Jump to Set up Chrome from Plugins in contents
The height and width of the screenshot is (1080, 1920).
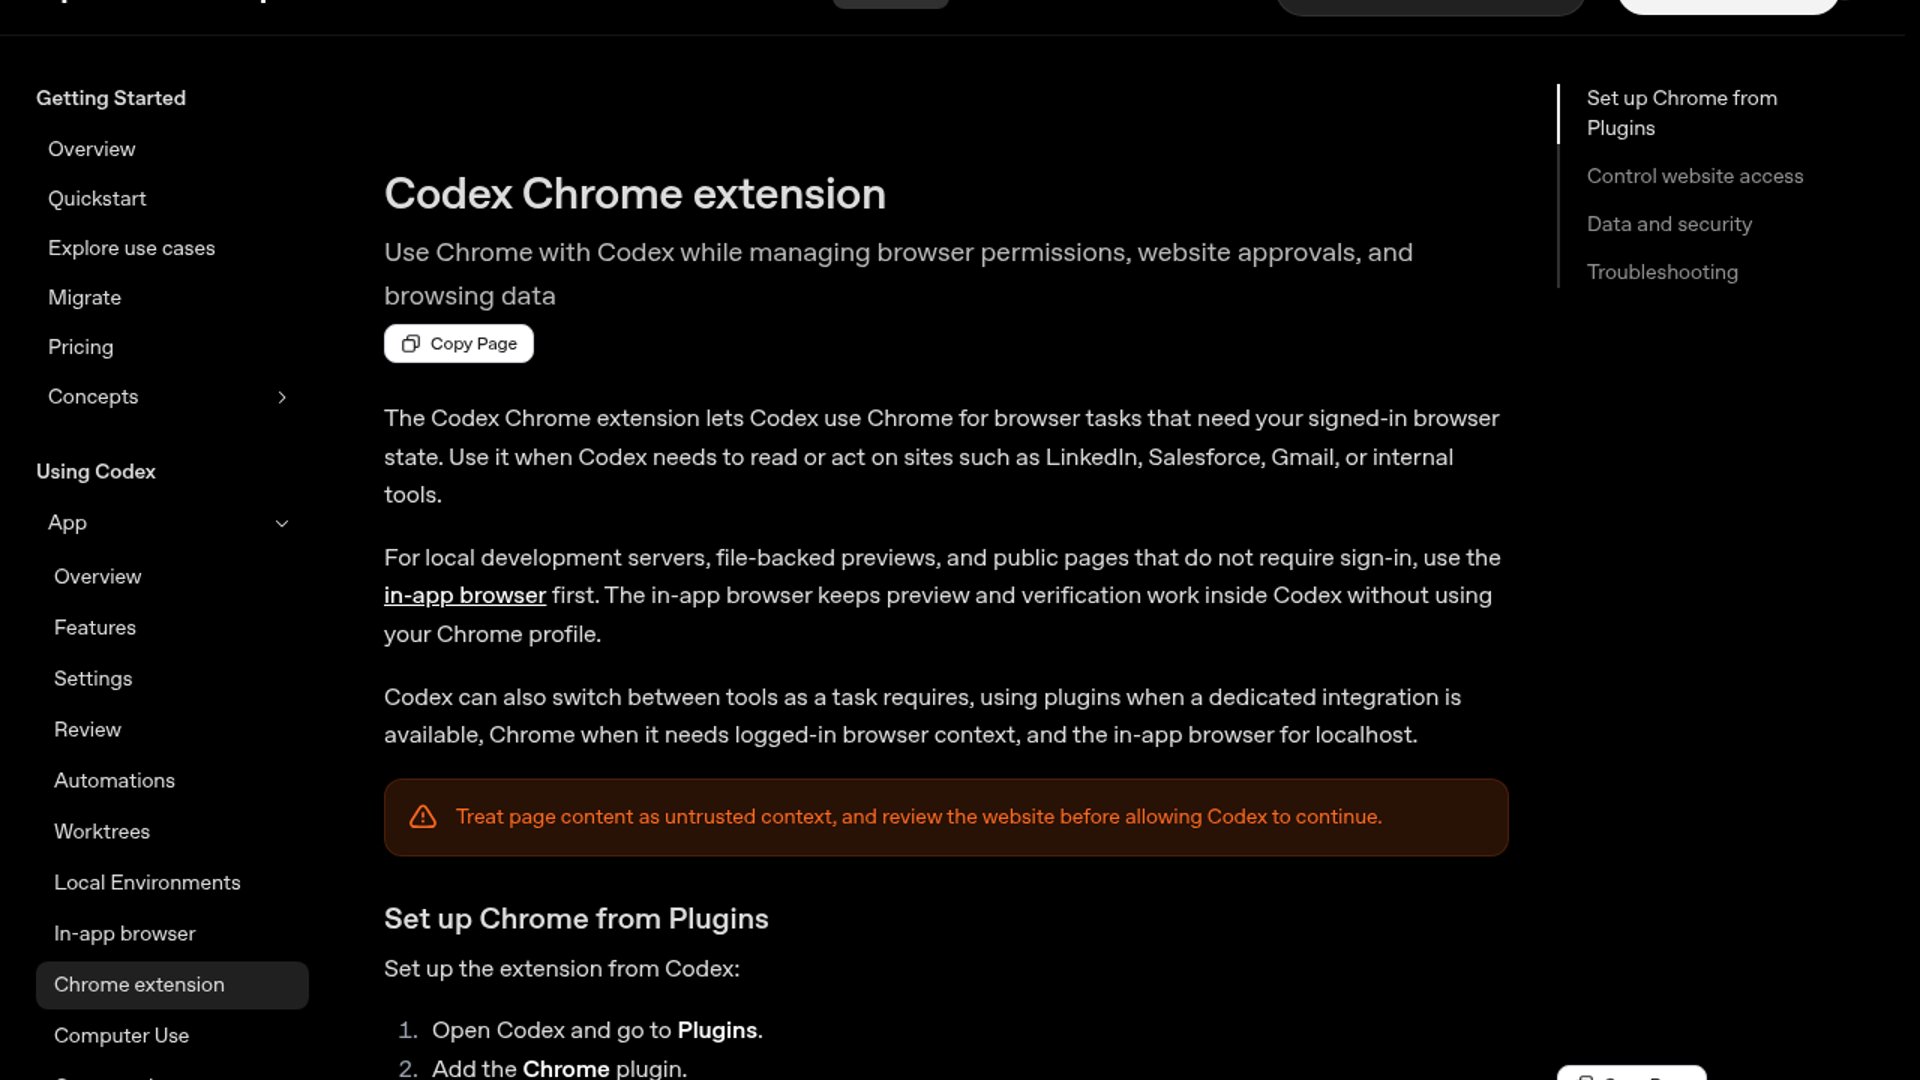(x=1681, y=113)
